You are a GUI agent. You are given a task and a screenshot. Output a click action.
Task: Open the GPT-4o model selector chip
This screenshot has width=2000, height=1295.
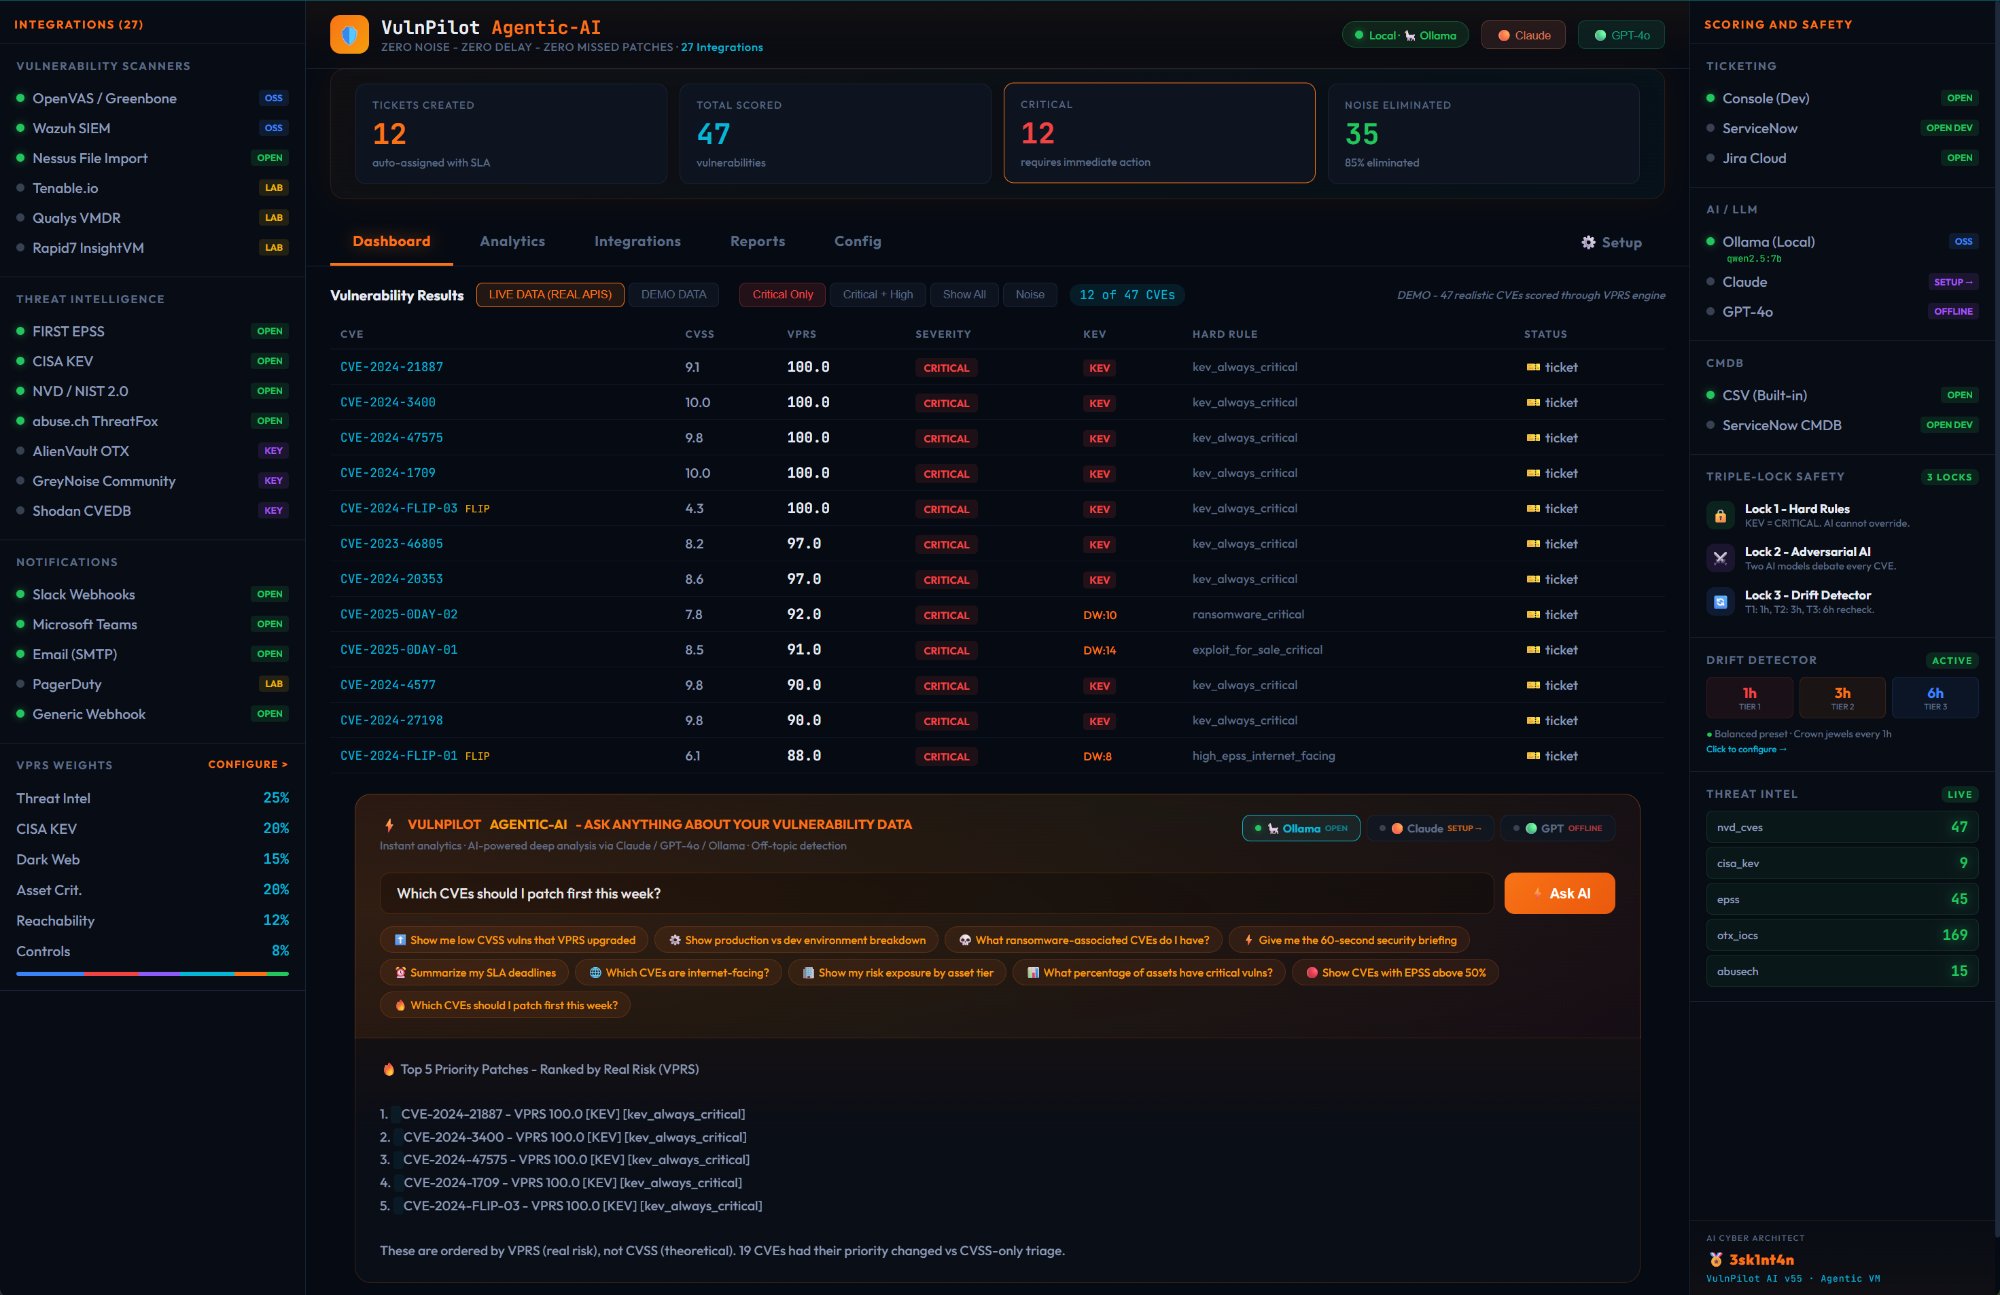(x=1620, y=33)
